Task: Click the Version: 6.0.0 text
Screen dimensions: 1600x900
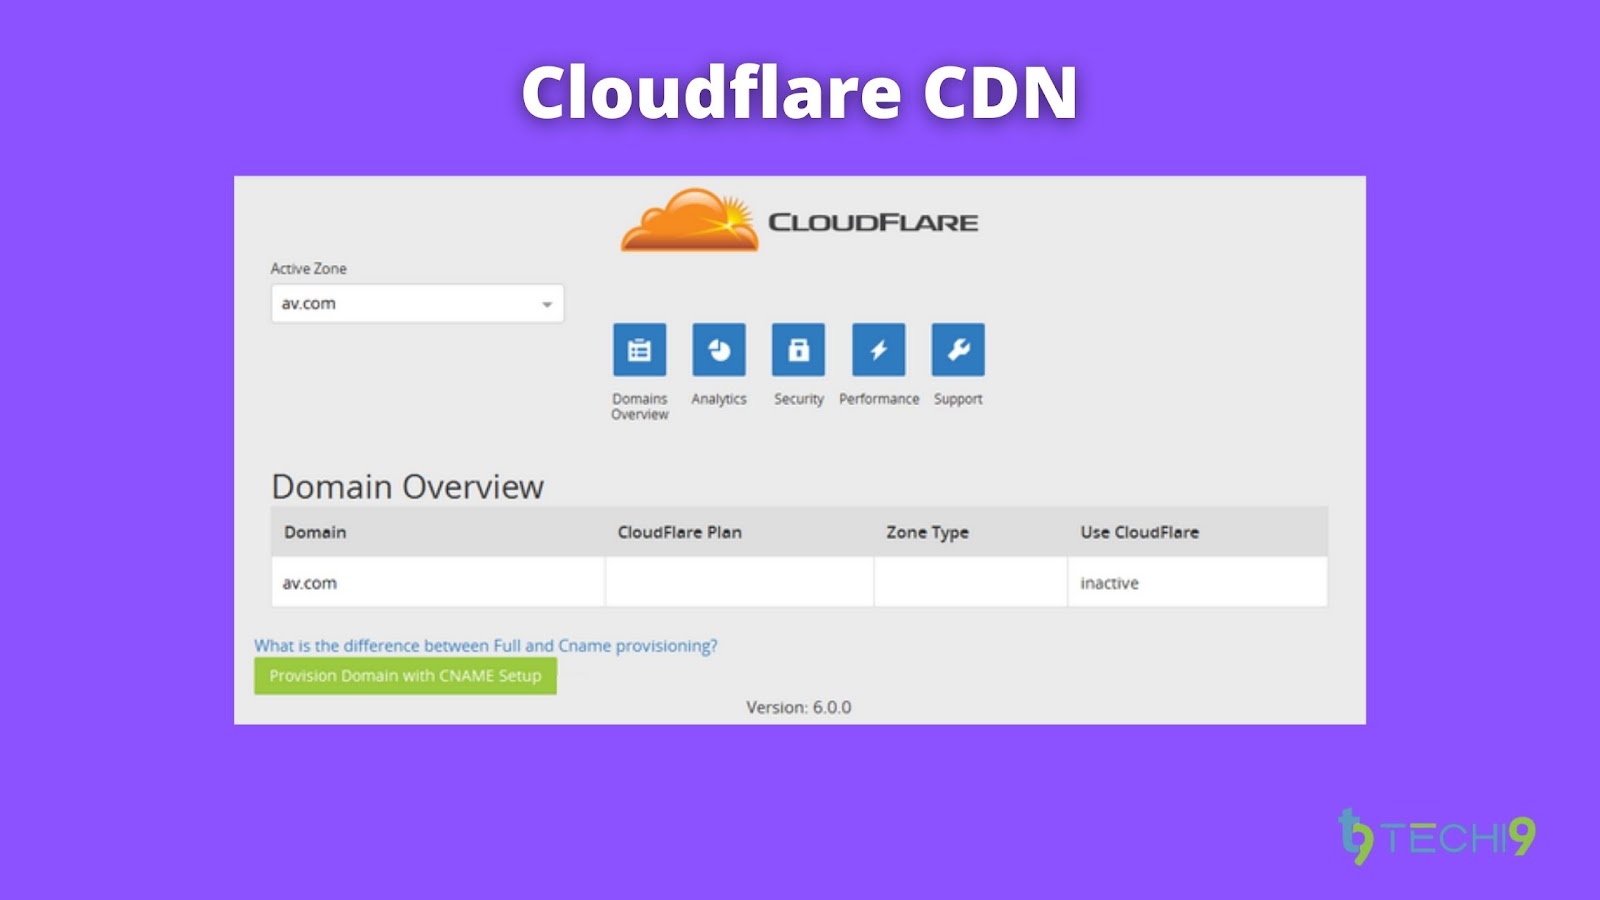Action: click(x=799, y=707)
